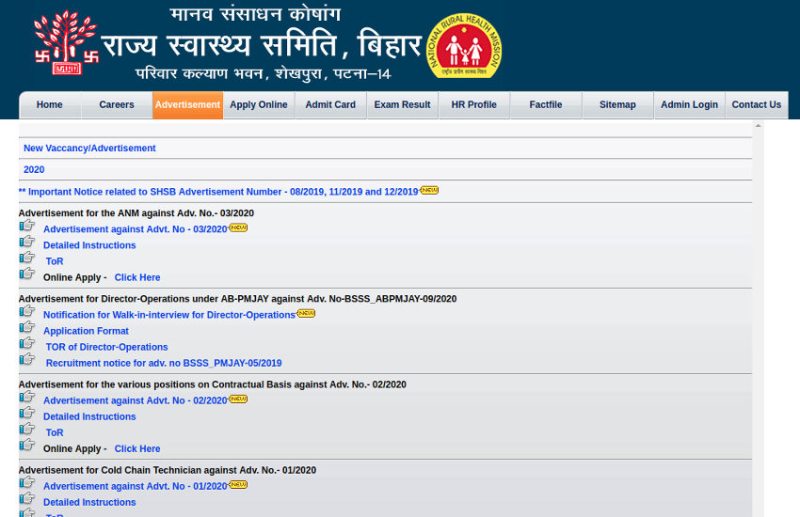Click hand icon beside Advertisement against Advt. No - 03/2020

27,225
